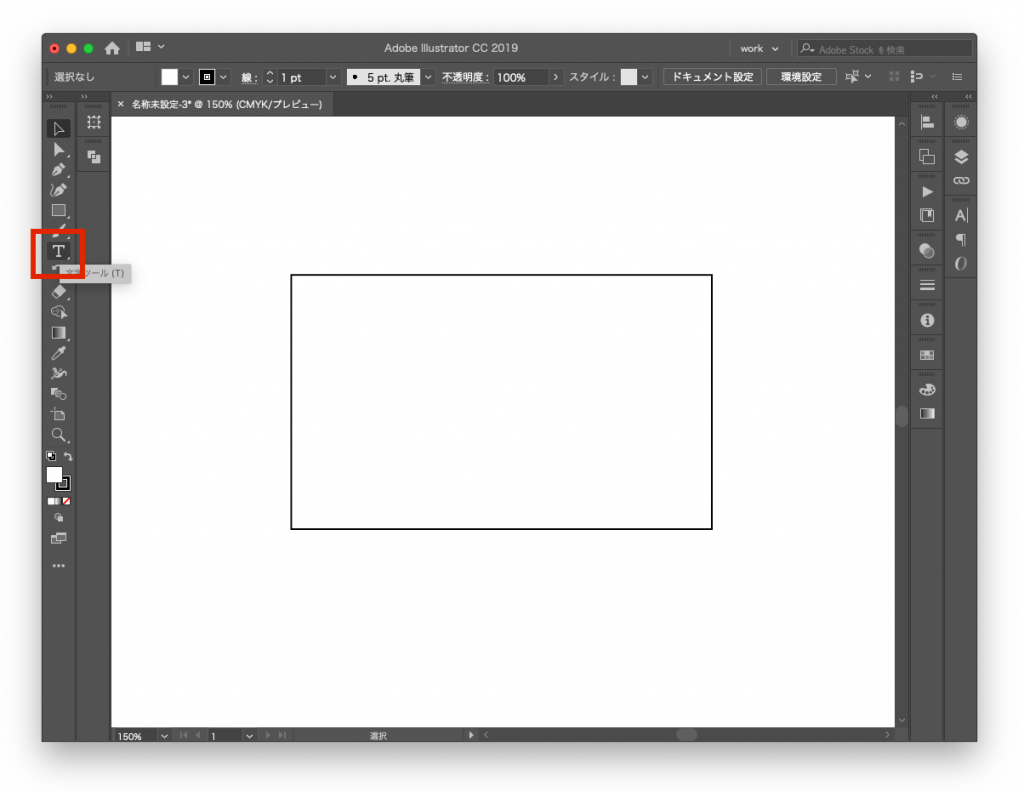Click the toolbar Fill swatch
1024x792 pixels.
(x=54, y=475)
